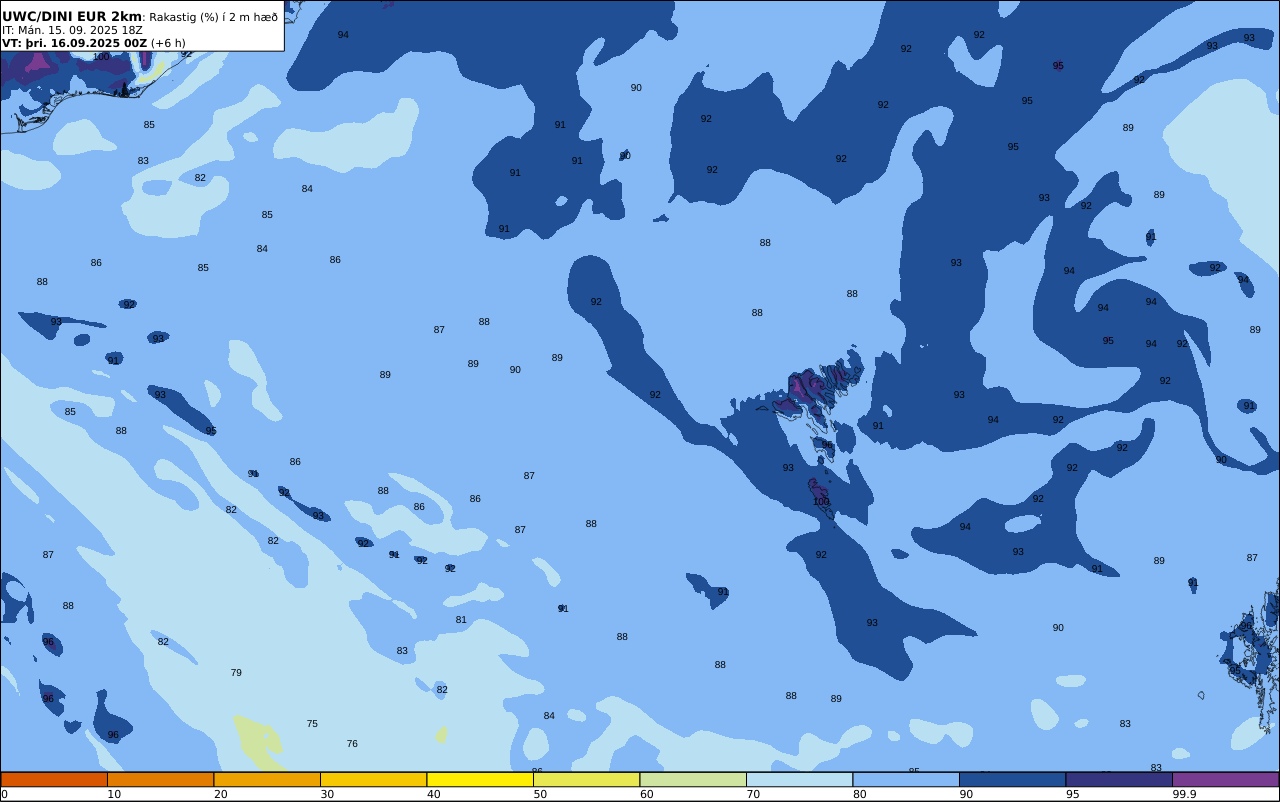Click the map title 'UWC/DINI EUR 2km'
This screenshot has width=1280, height=802.
(72, 17)
